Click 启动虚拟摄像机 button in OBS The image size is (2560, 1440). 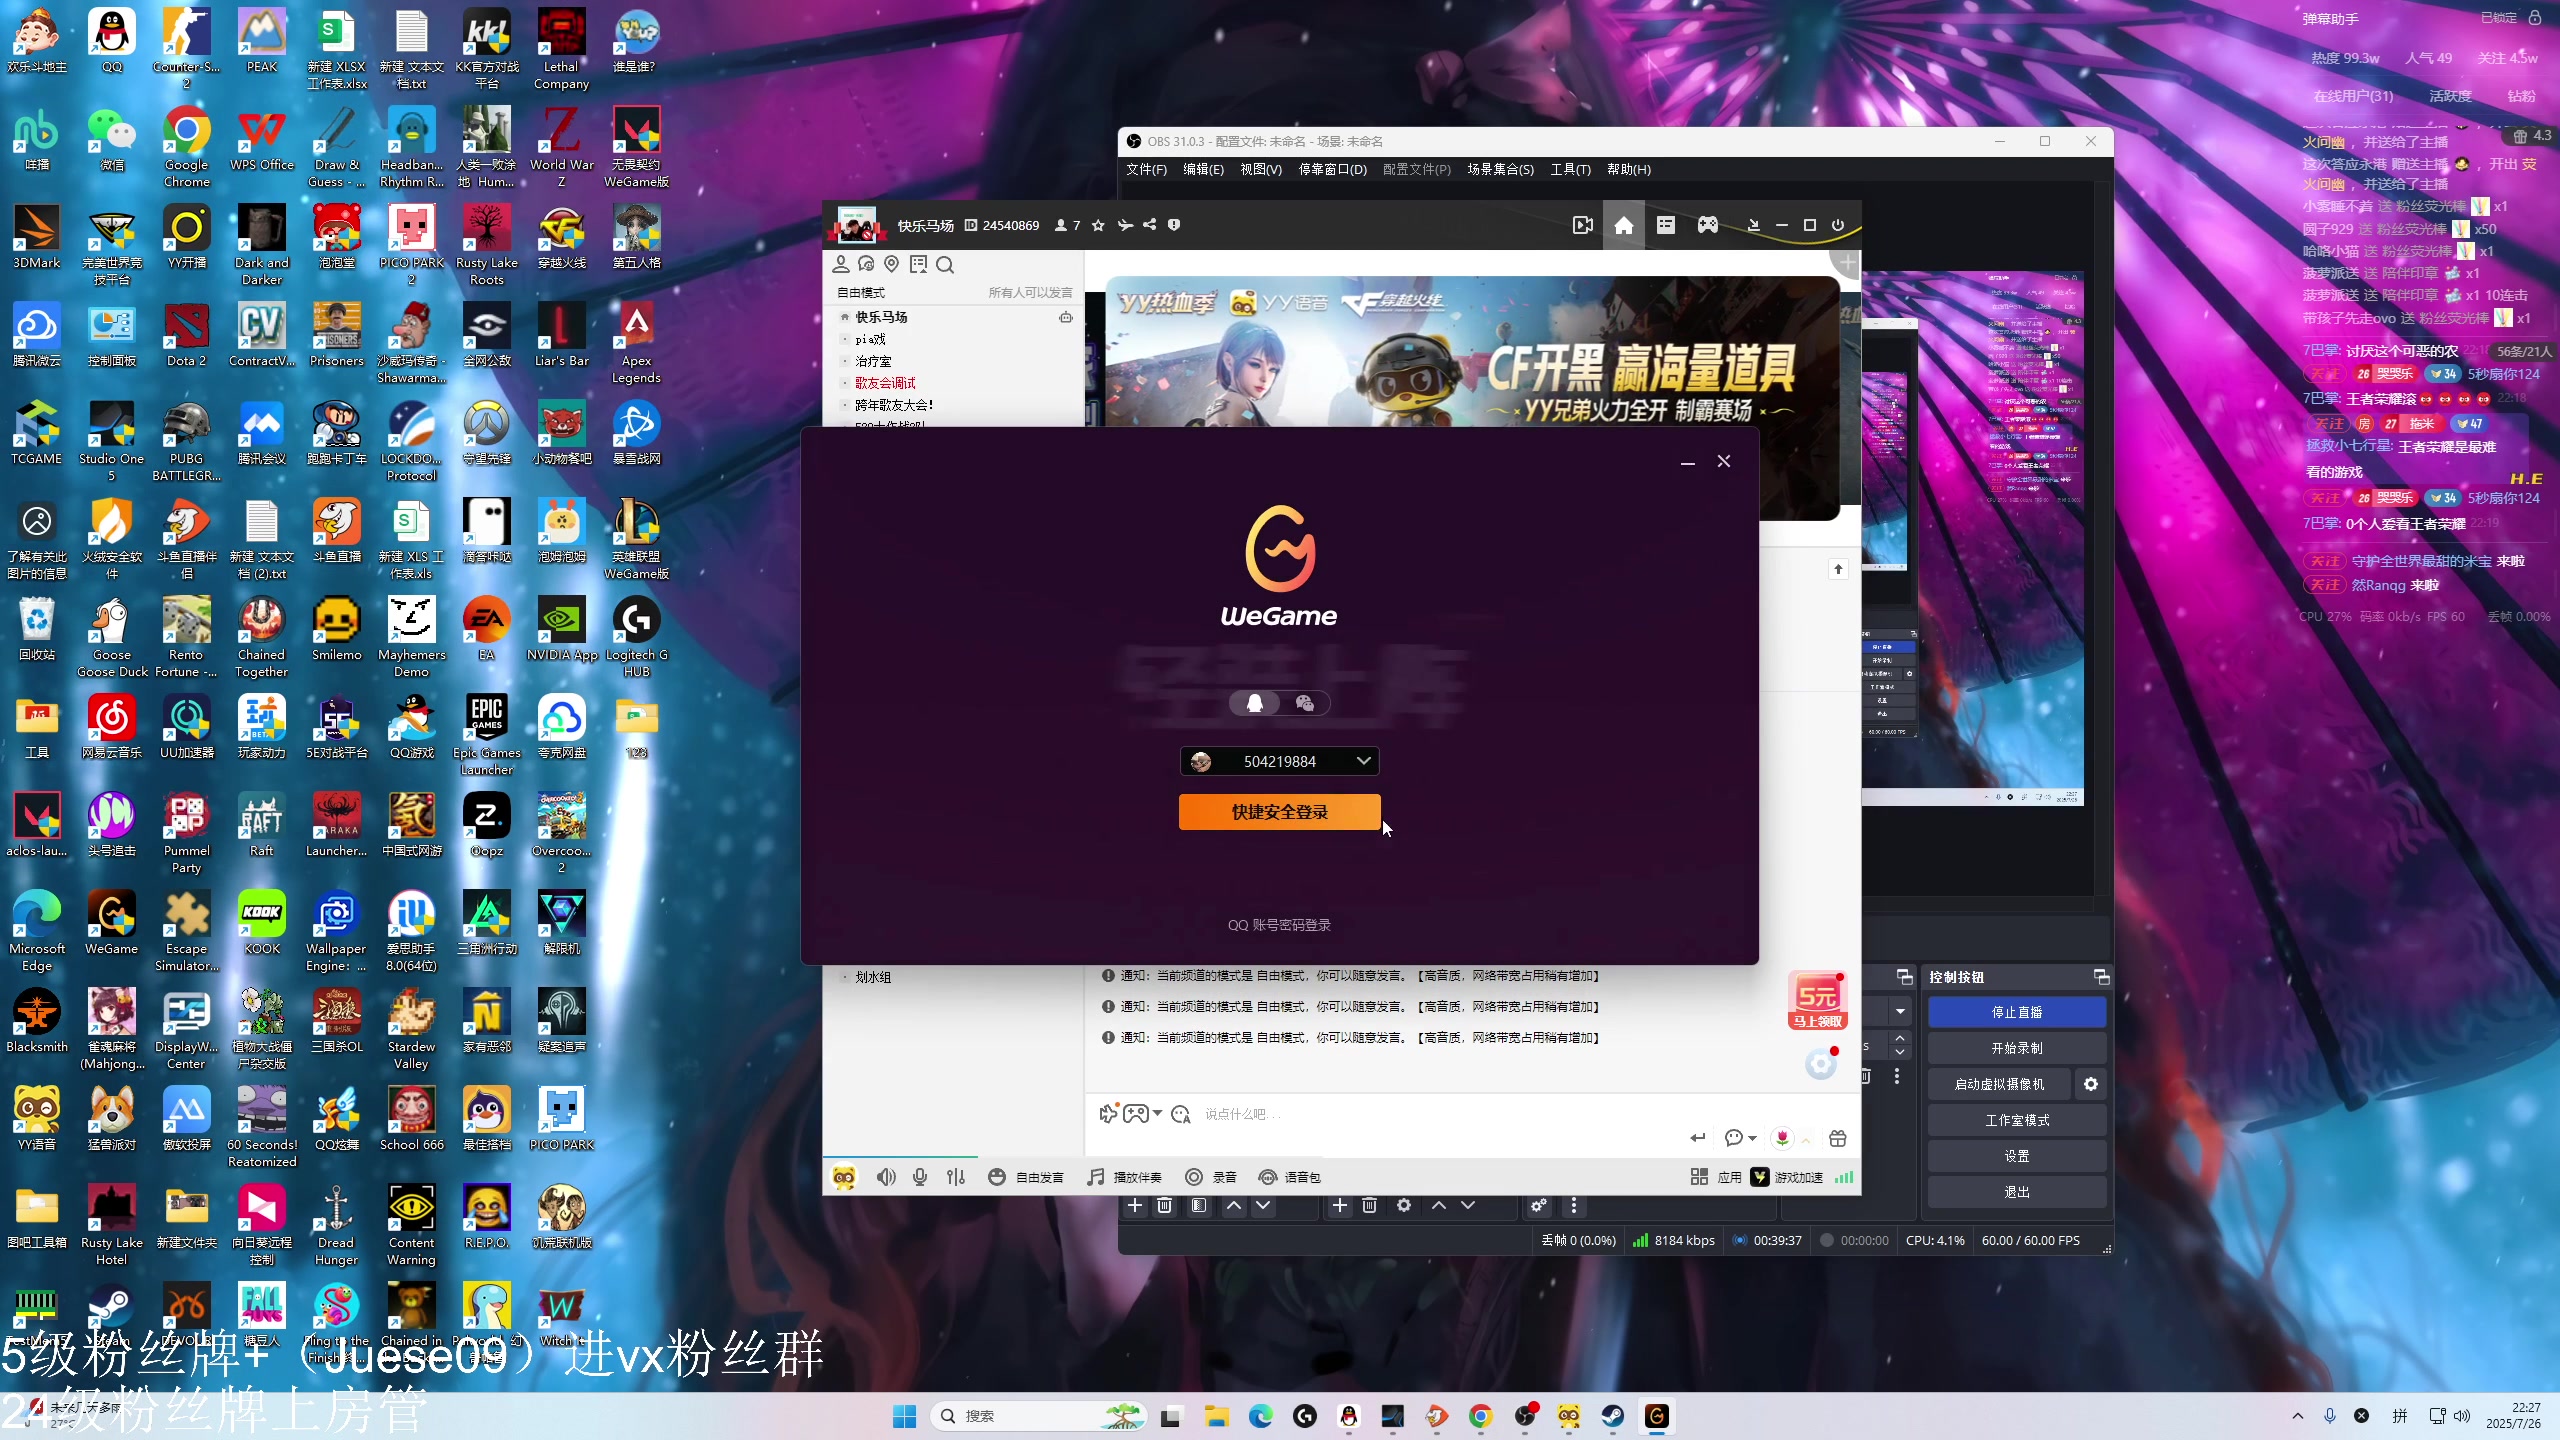(1999, 1084)
